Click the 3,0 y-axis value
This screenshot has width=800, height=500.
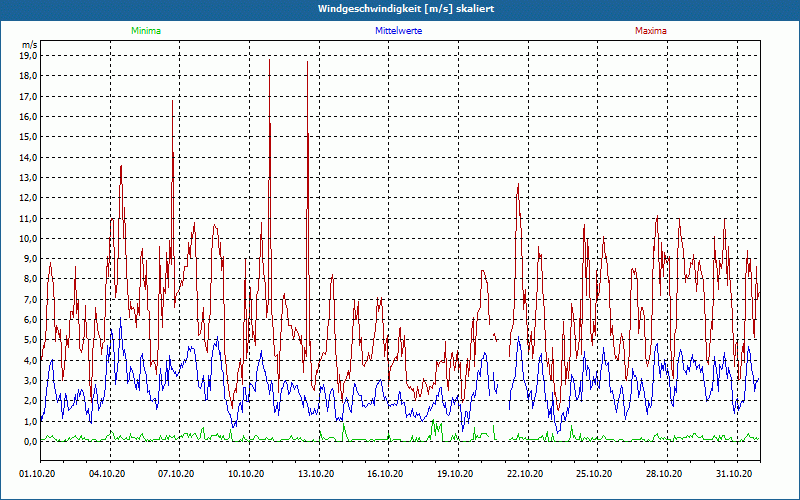pyautogui.click(x=31, y=381)
